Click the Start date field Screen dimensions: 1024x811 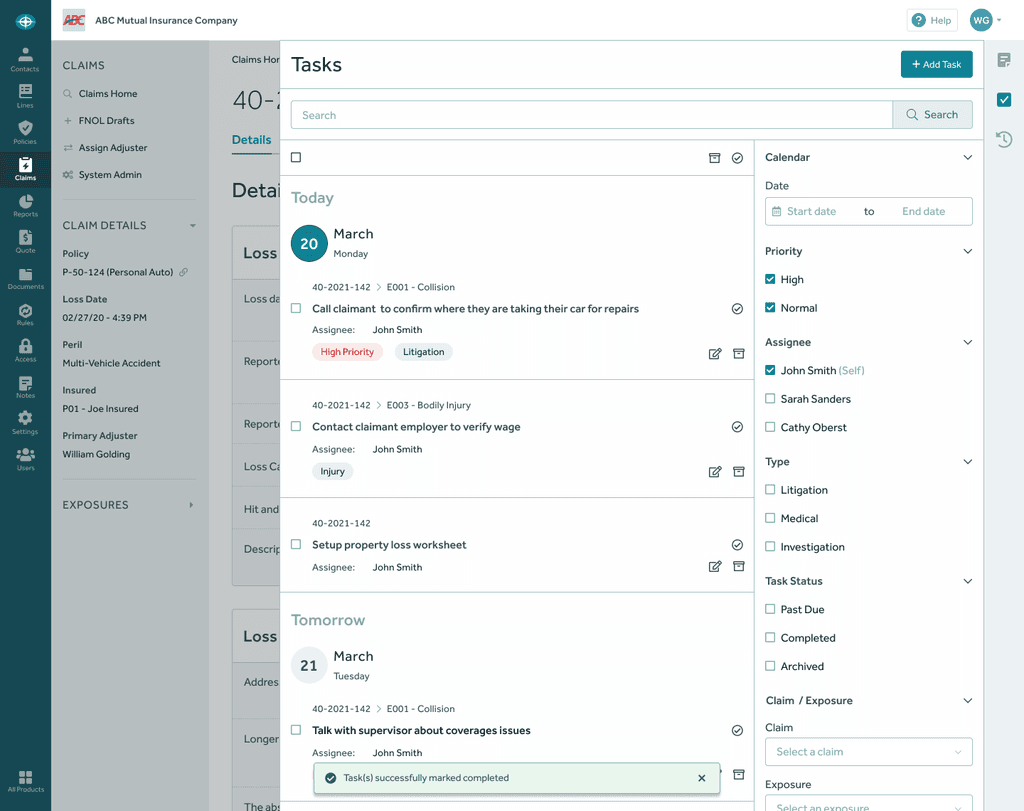pos(810,211)
